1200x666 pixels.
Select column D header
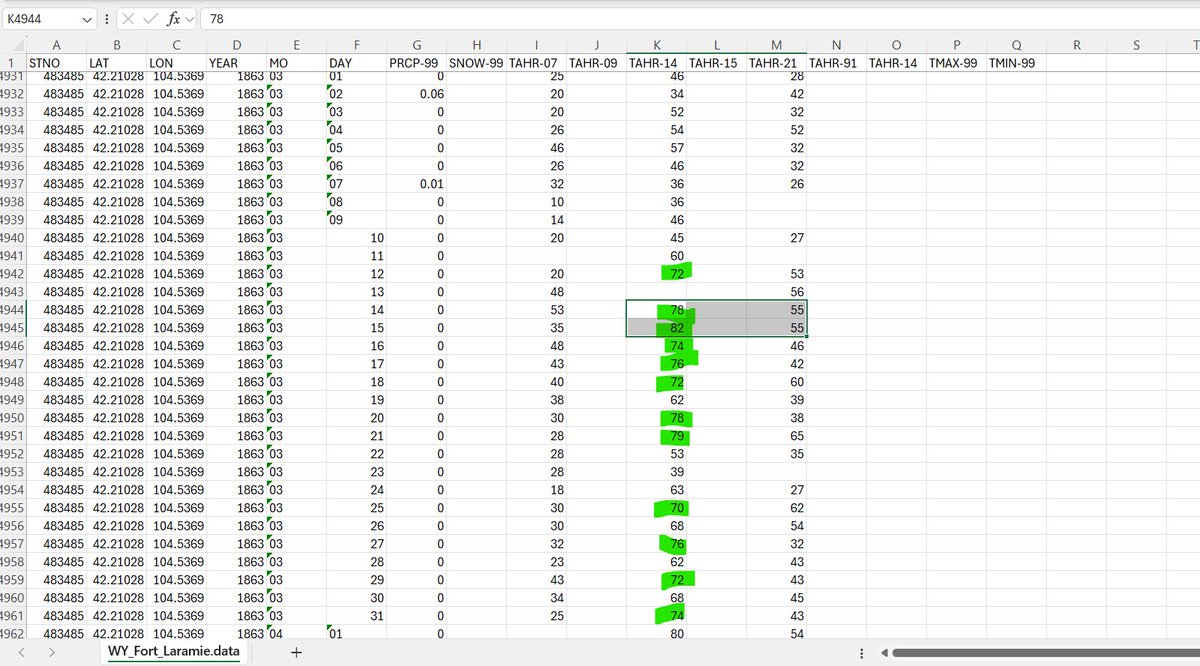click(236, 45)
